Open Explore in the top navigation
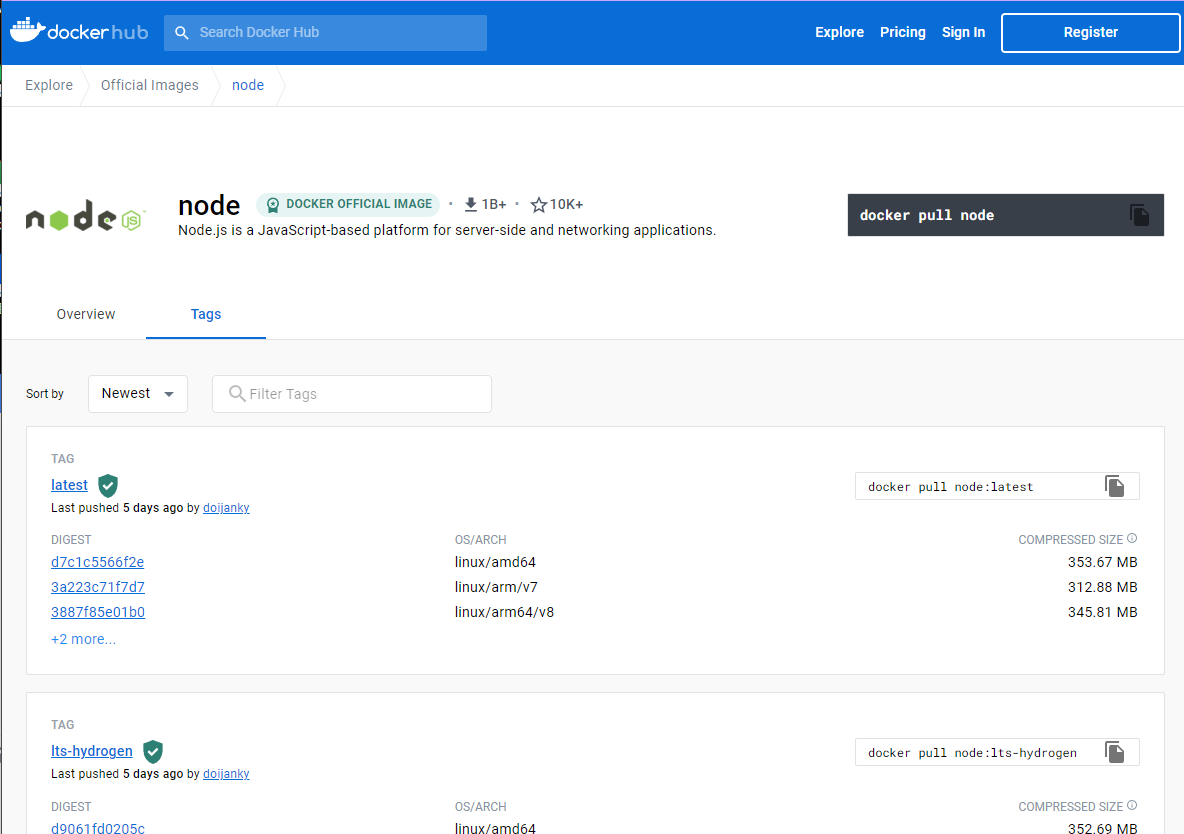The image size is (1184, 834). coord(839,32)
